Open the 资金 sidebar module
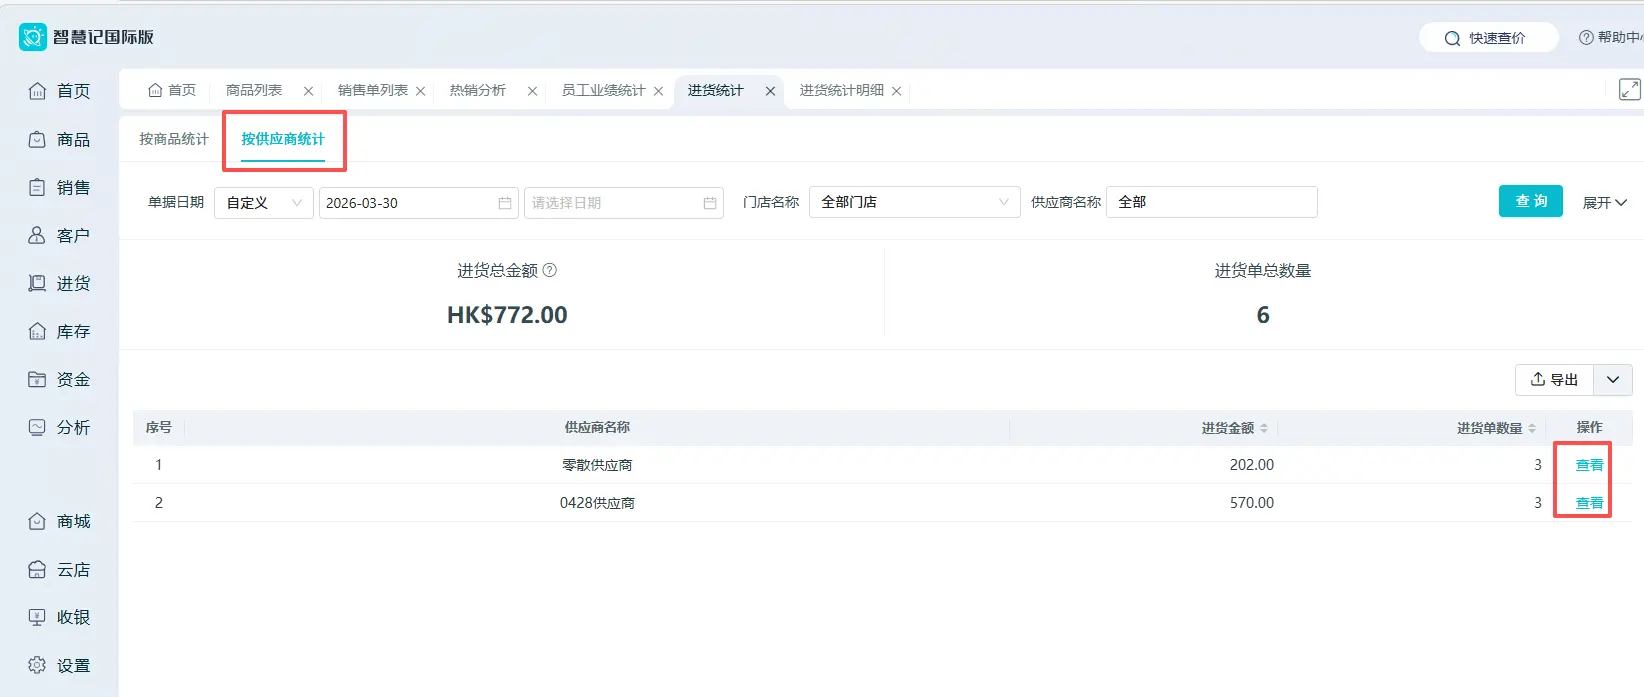Image resolution: width=1644 pixels, height=697 pixels. [59, 379]
